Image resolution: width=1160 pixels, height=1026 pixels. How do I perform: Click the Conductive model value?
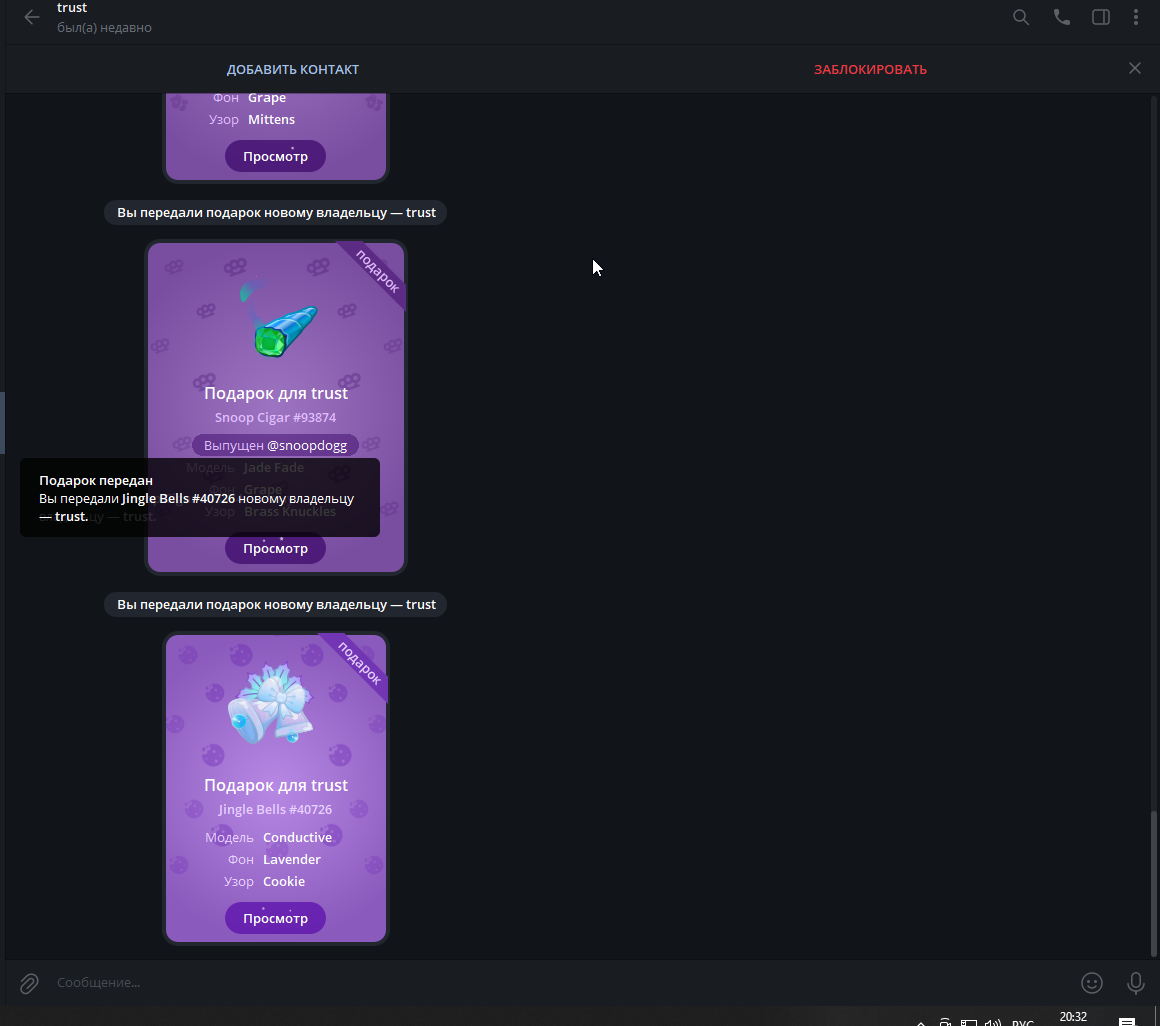[x=297, y=837]
